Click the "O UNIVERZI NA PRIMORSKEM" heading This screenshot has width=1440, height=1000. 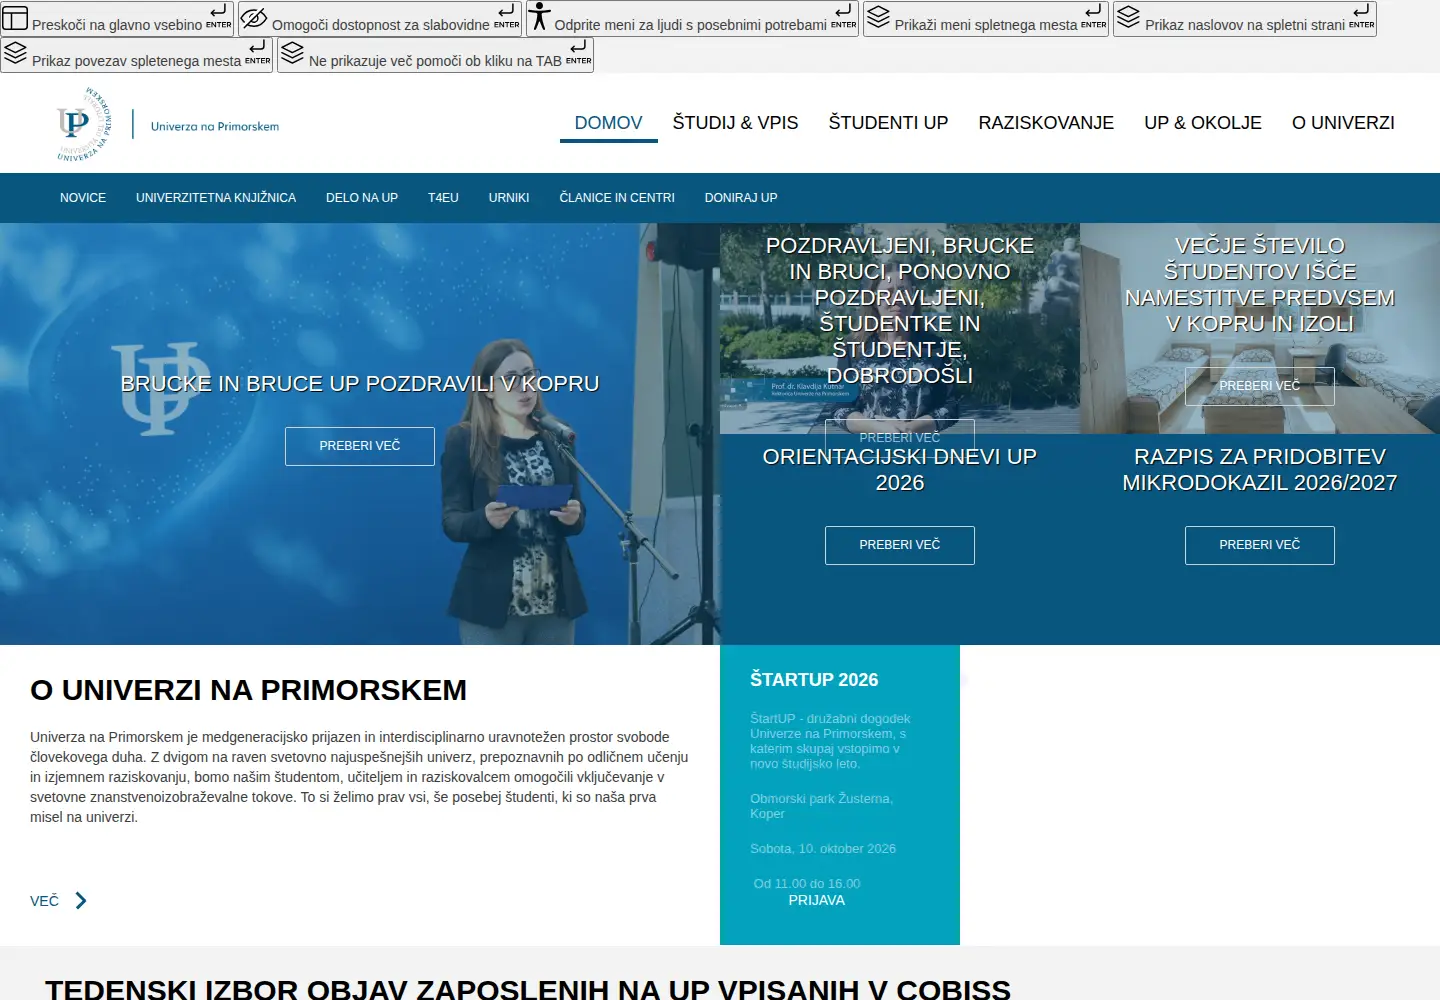[x=249, y=690]
